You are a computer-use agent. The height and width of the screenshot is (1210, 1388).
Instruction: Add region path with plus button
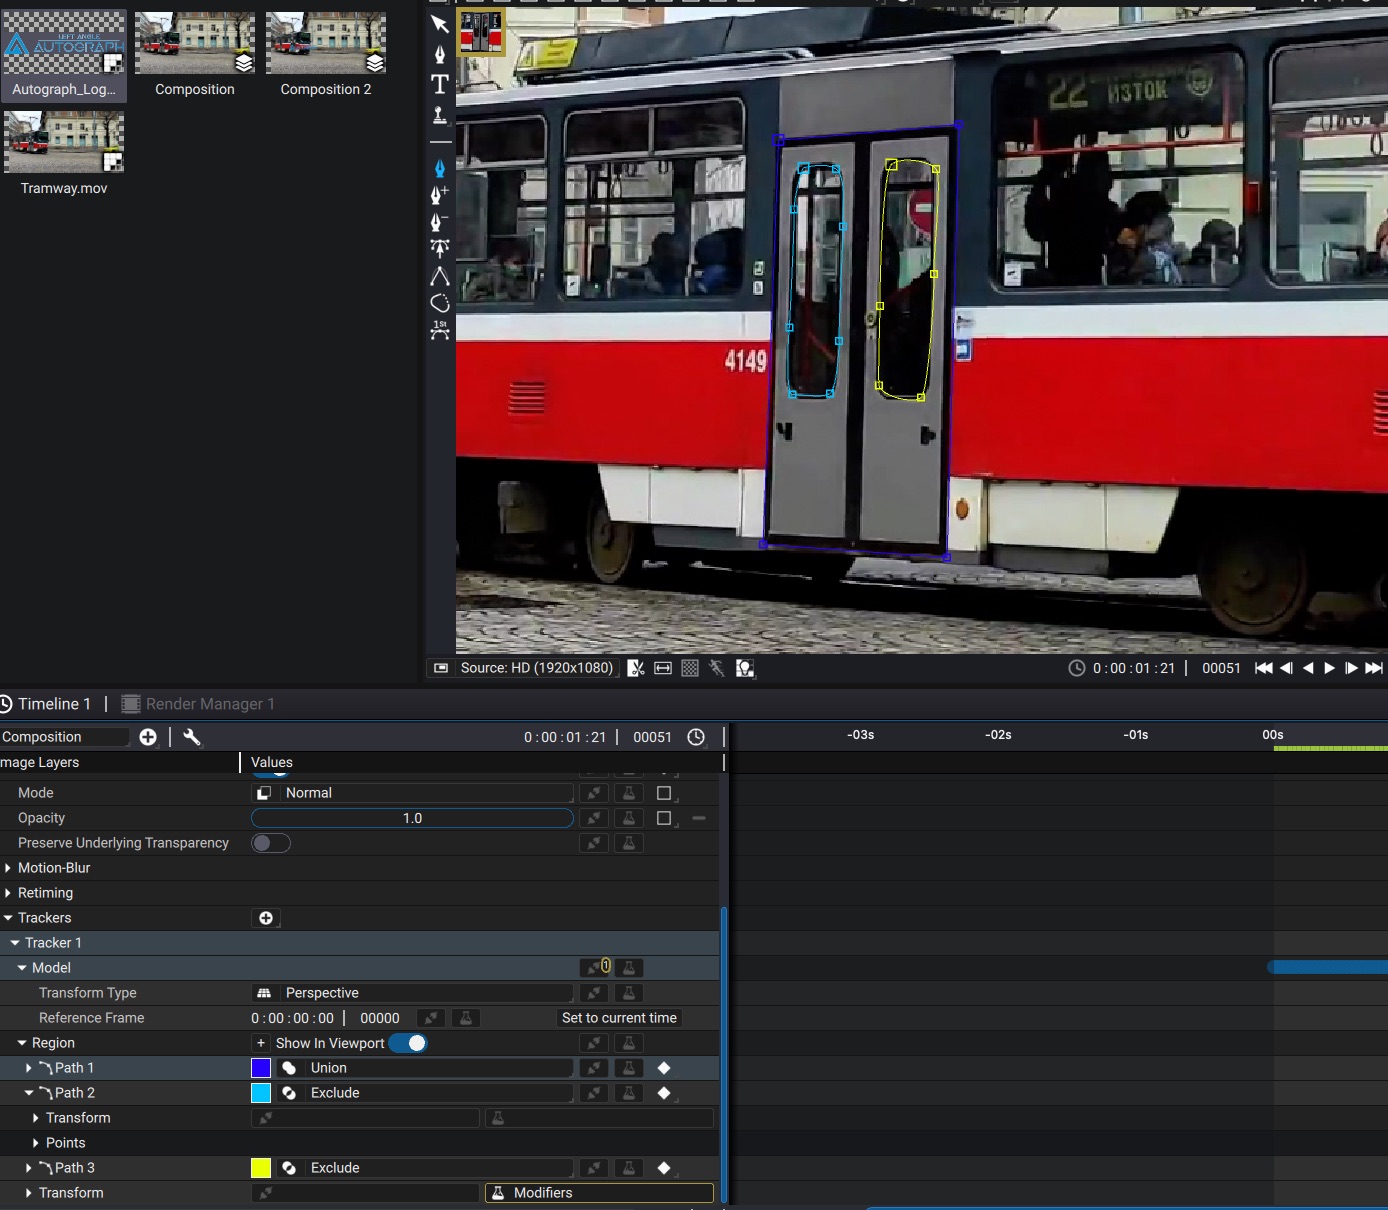[x=261, y=1043]
